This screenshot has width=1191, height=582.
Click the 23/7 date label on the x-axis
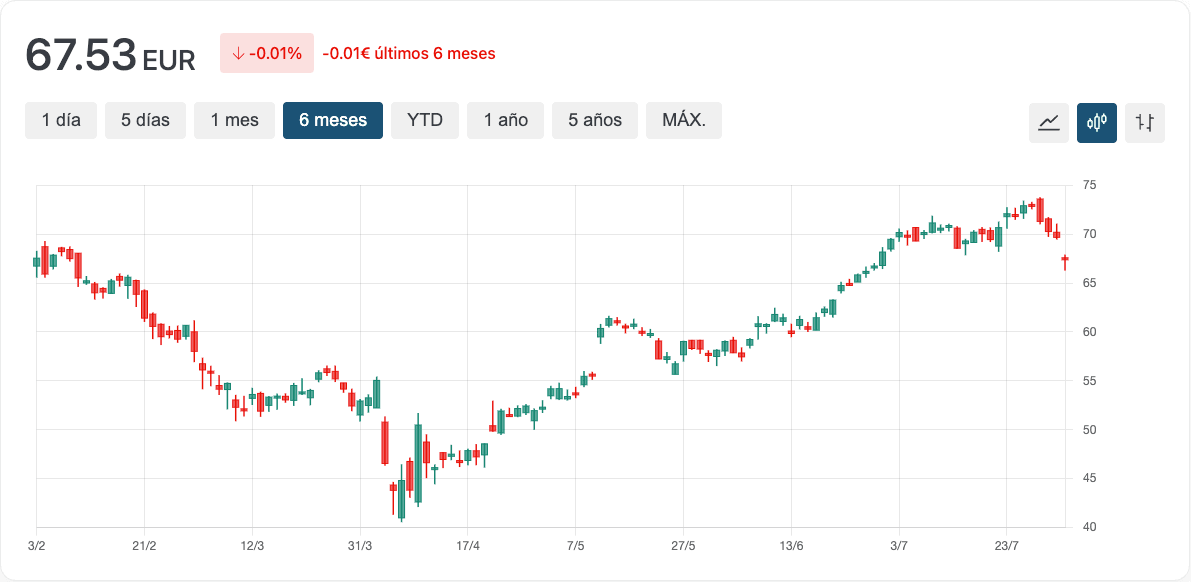1007,545
